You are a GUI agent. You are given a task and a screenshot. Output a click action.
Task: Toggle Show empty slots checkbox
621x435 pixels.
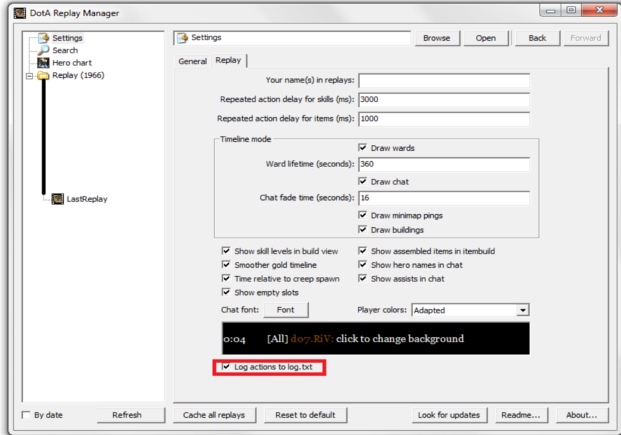(226, 293)
